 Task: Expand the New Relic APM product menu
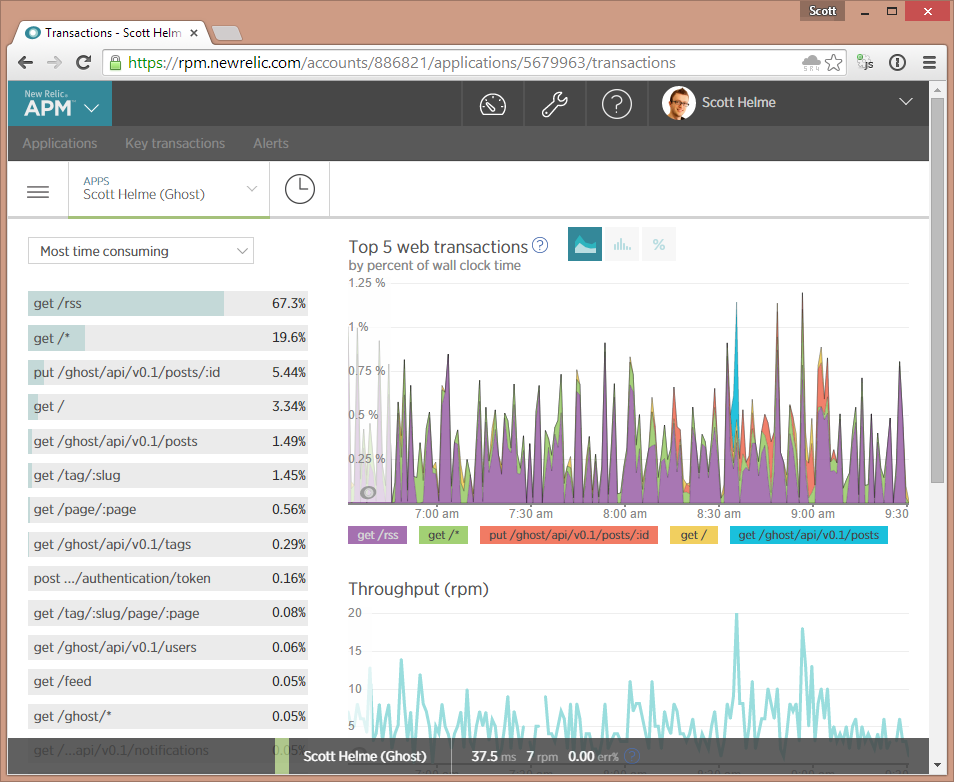(60, 104)
